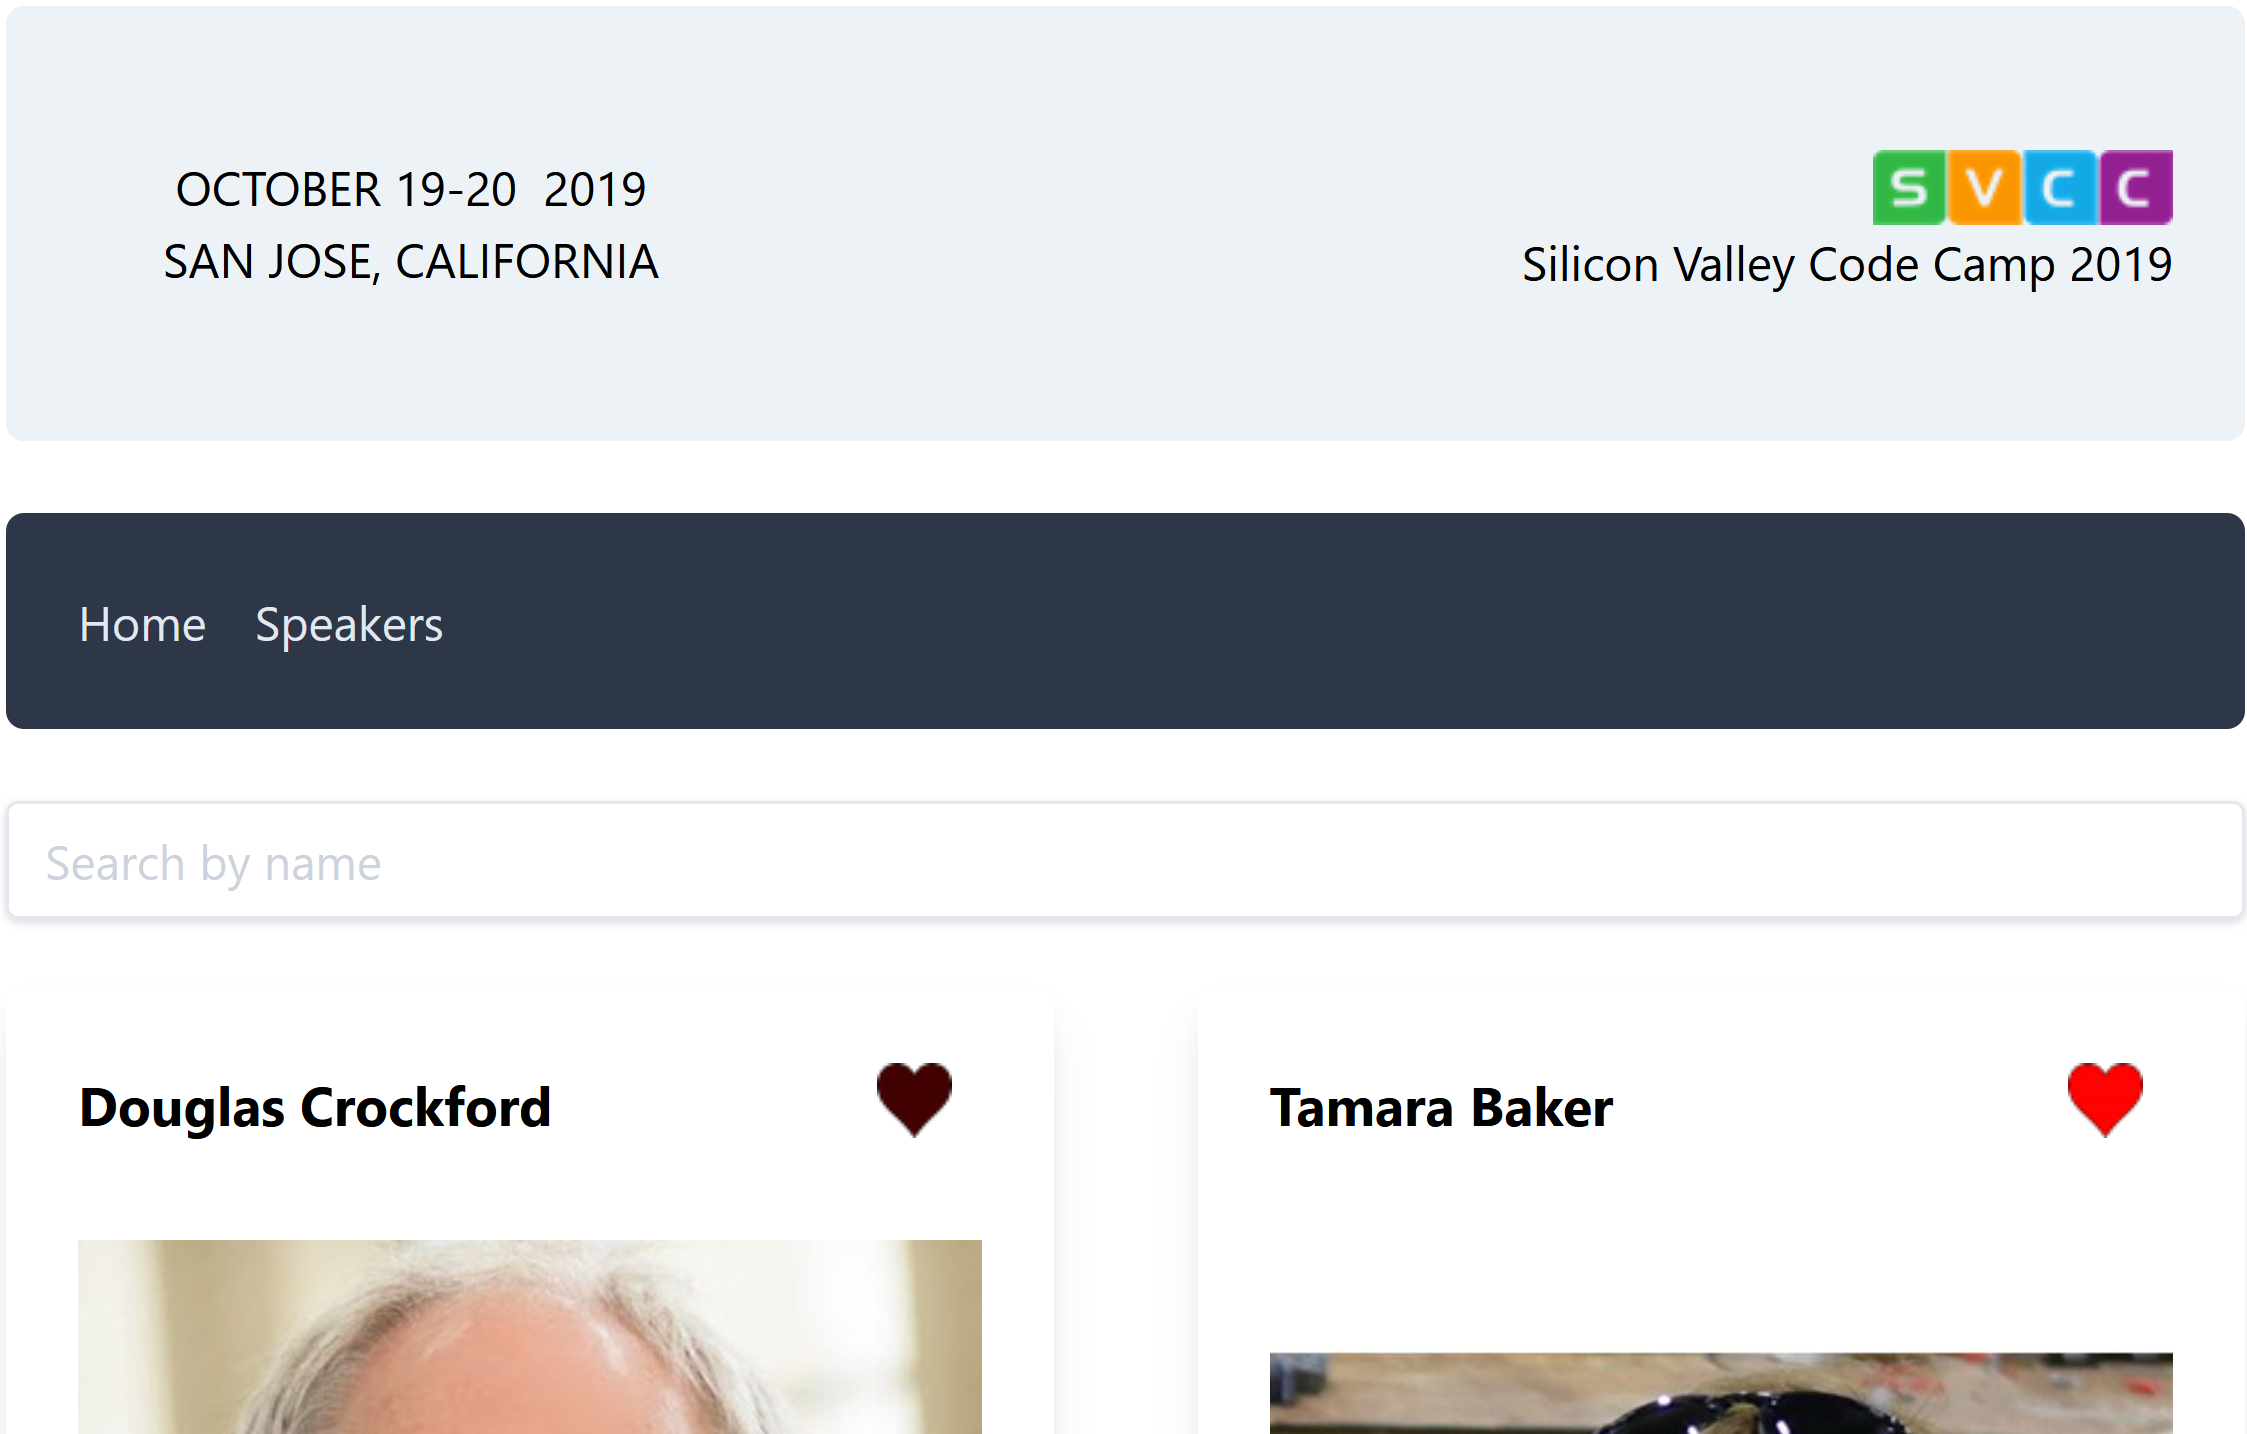The height and width of the screenshot is (1434, 2247).
Task: Unfavorite Tamara Baker using the red heart
Action: tap(2105, 1098)
